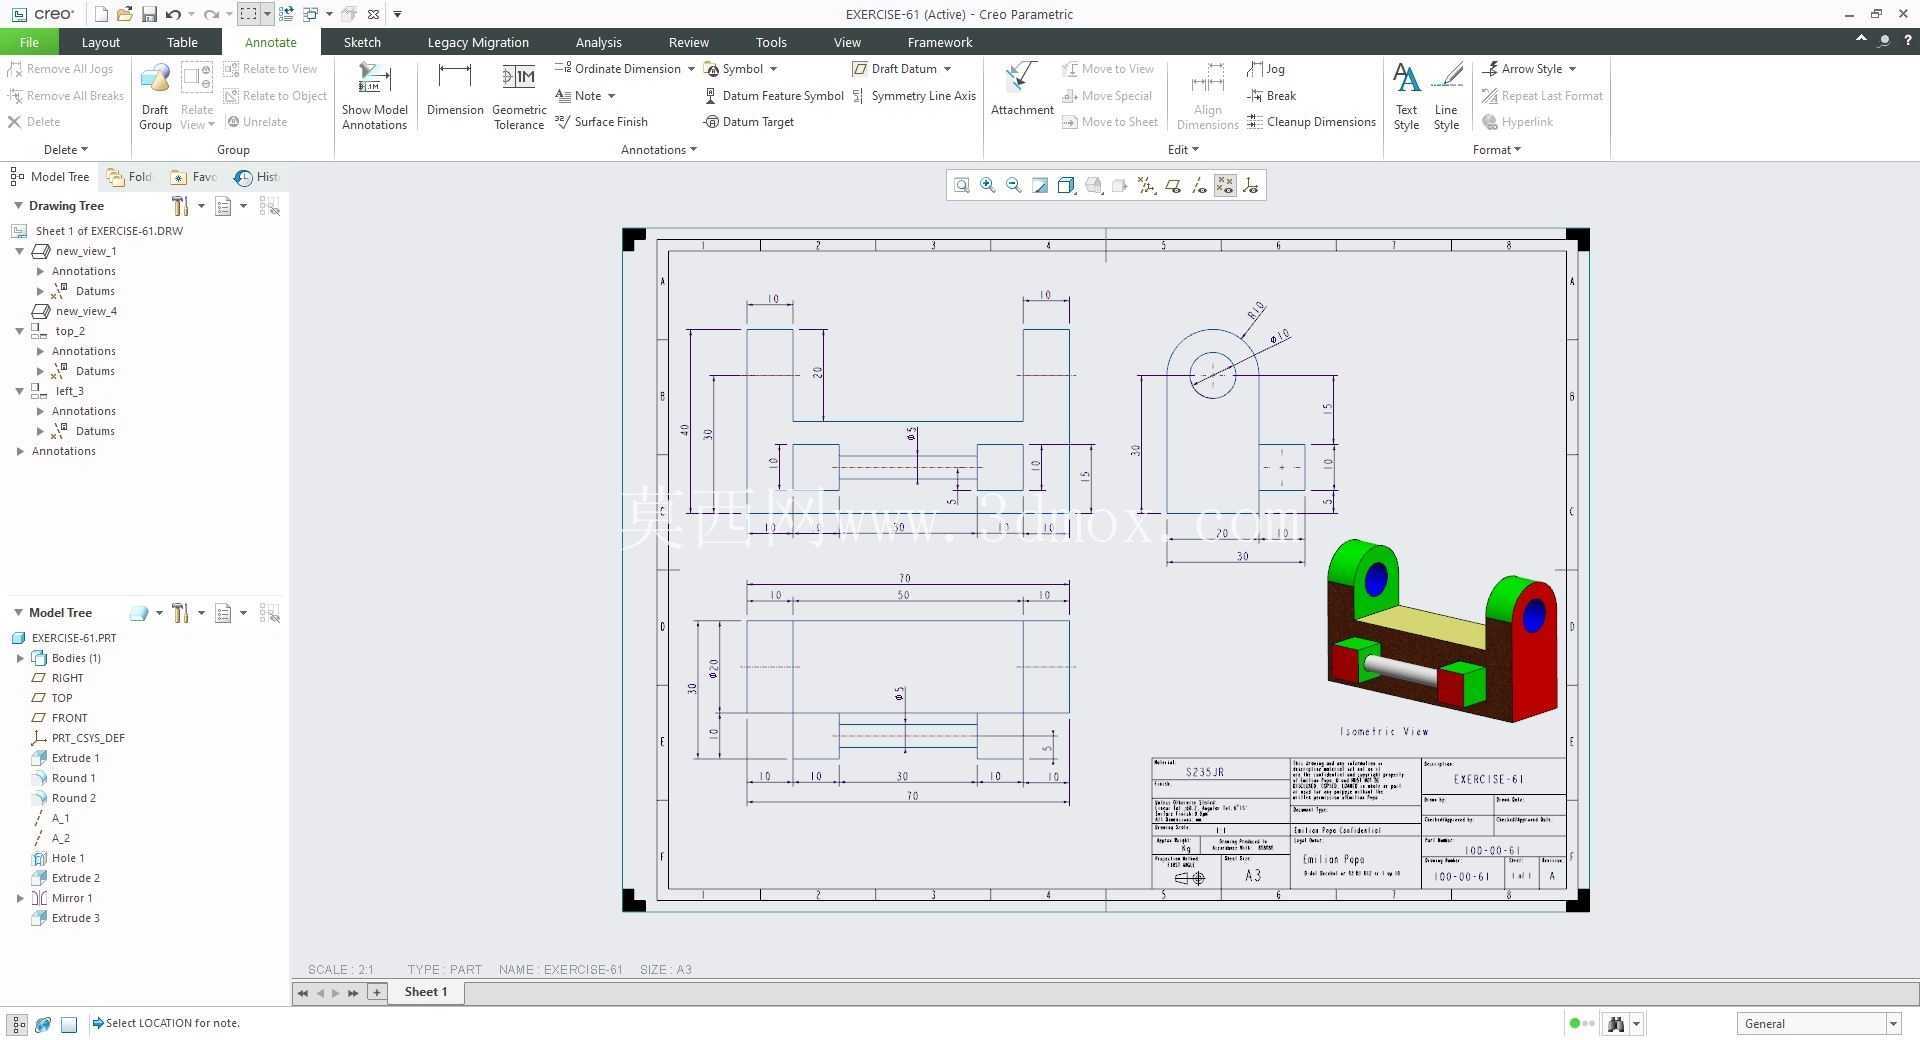Add a new sheet with plus button

point(377,992)
